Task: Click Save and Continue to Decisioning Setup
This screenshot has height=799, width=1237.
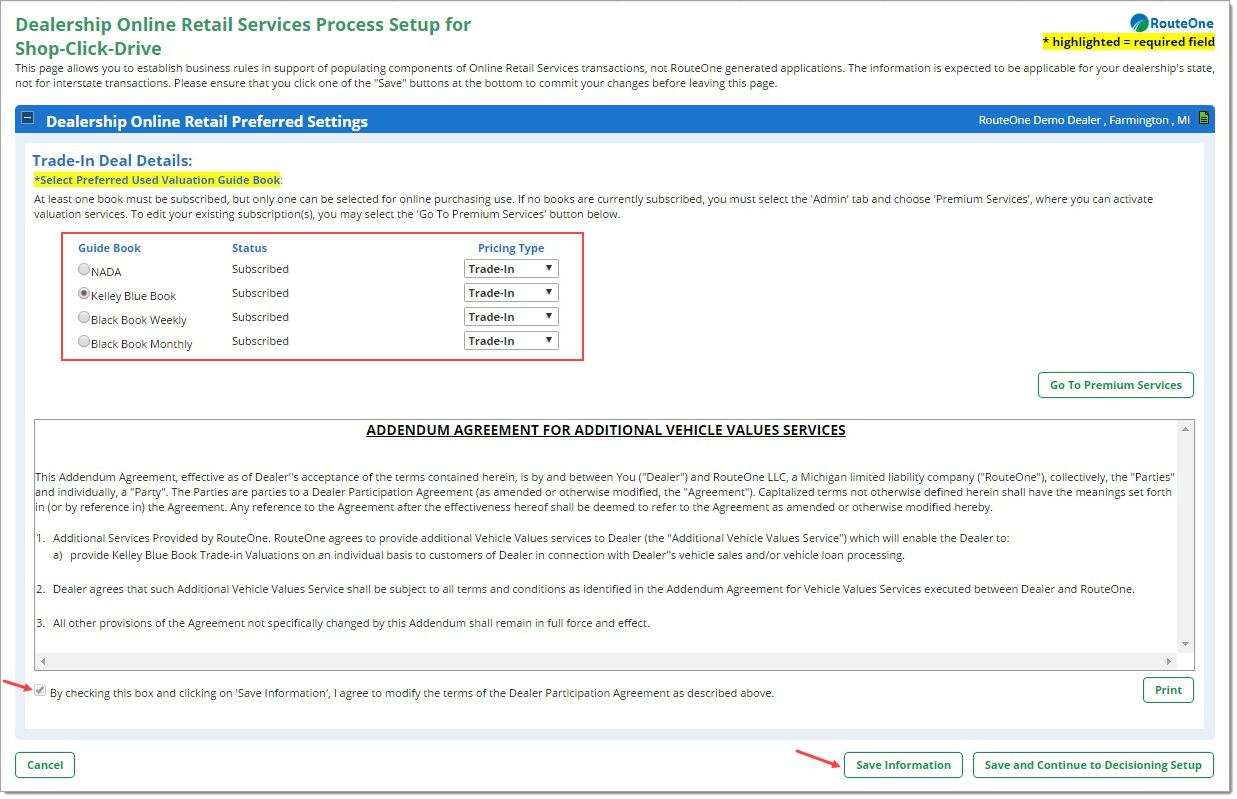Action: pyautogui.click(x=1093, y=765)
